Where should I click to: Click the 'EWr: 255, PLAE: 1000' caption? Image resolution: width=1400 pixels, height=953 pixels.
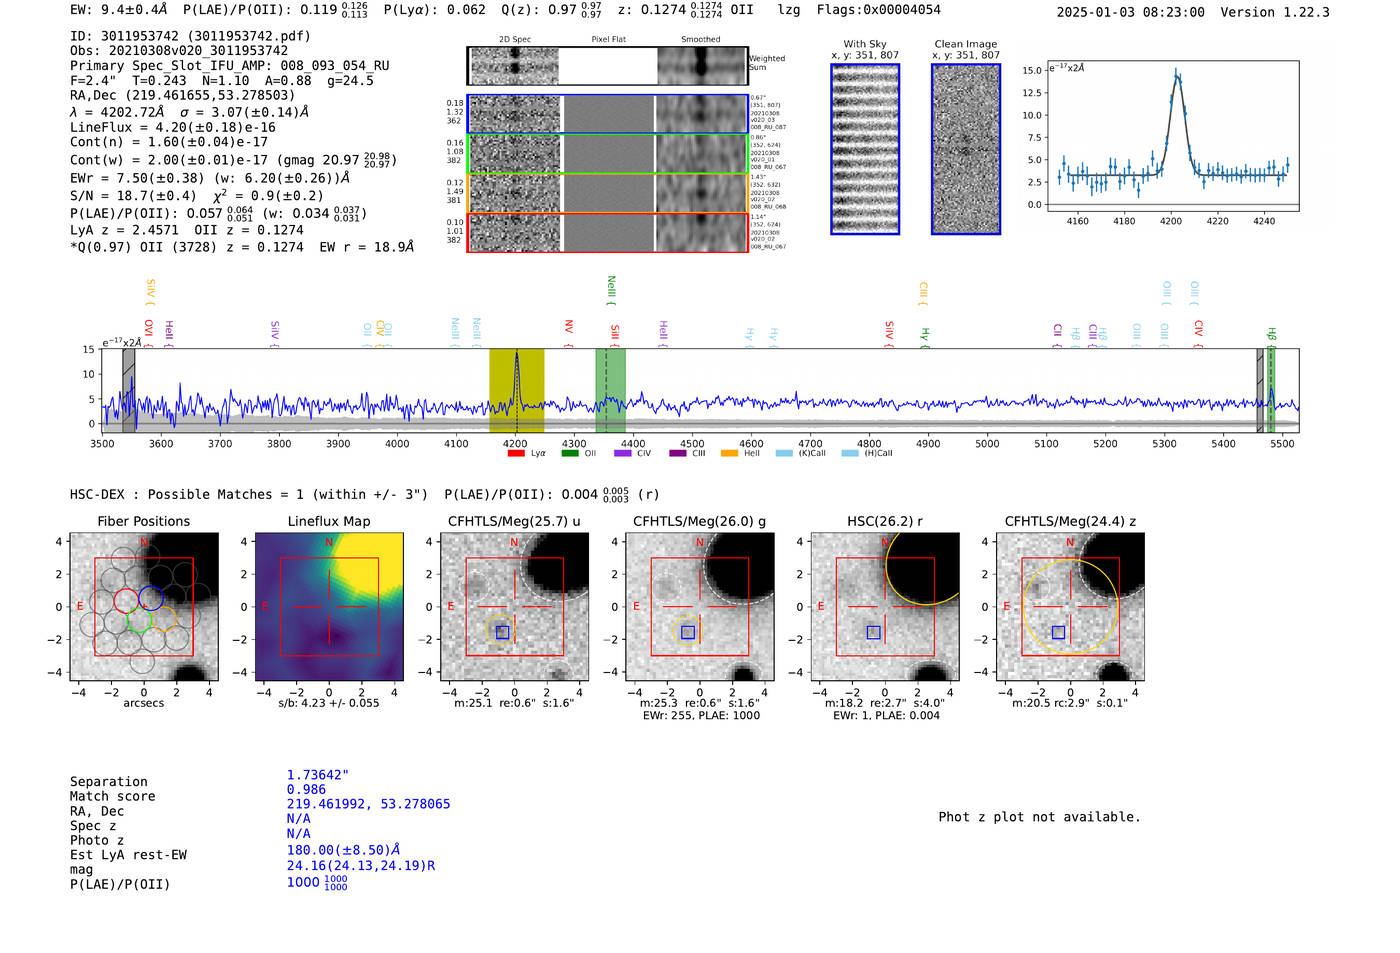click(x=701, y=716)
